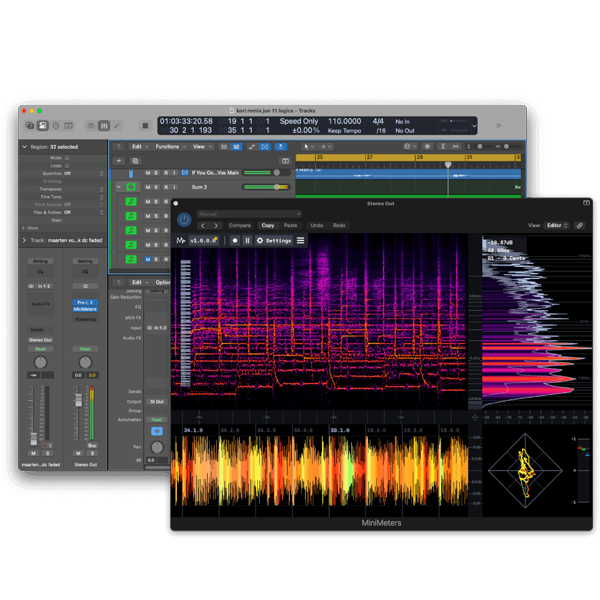The image size is (600, 600).
Task: Click the MiniMeters logo icon
Action: (181, 240)
